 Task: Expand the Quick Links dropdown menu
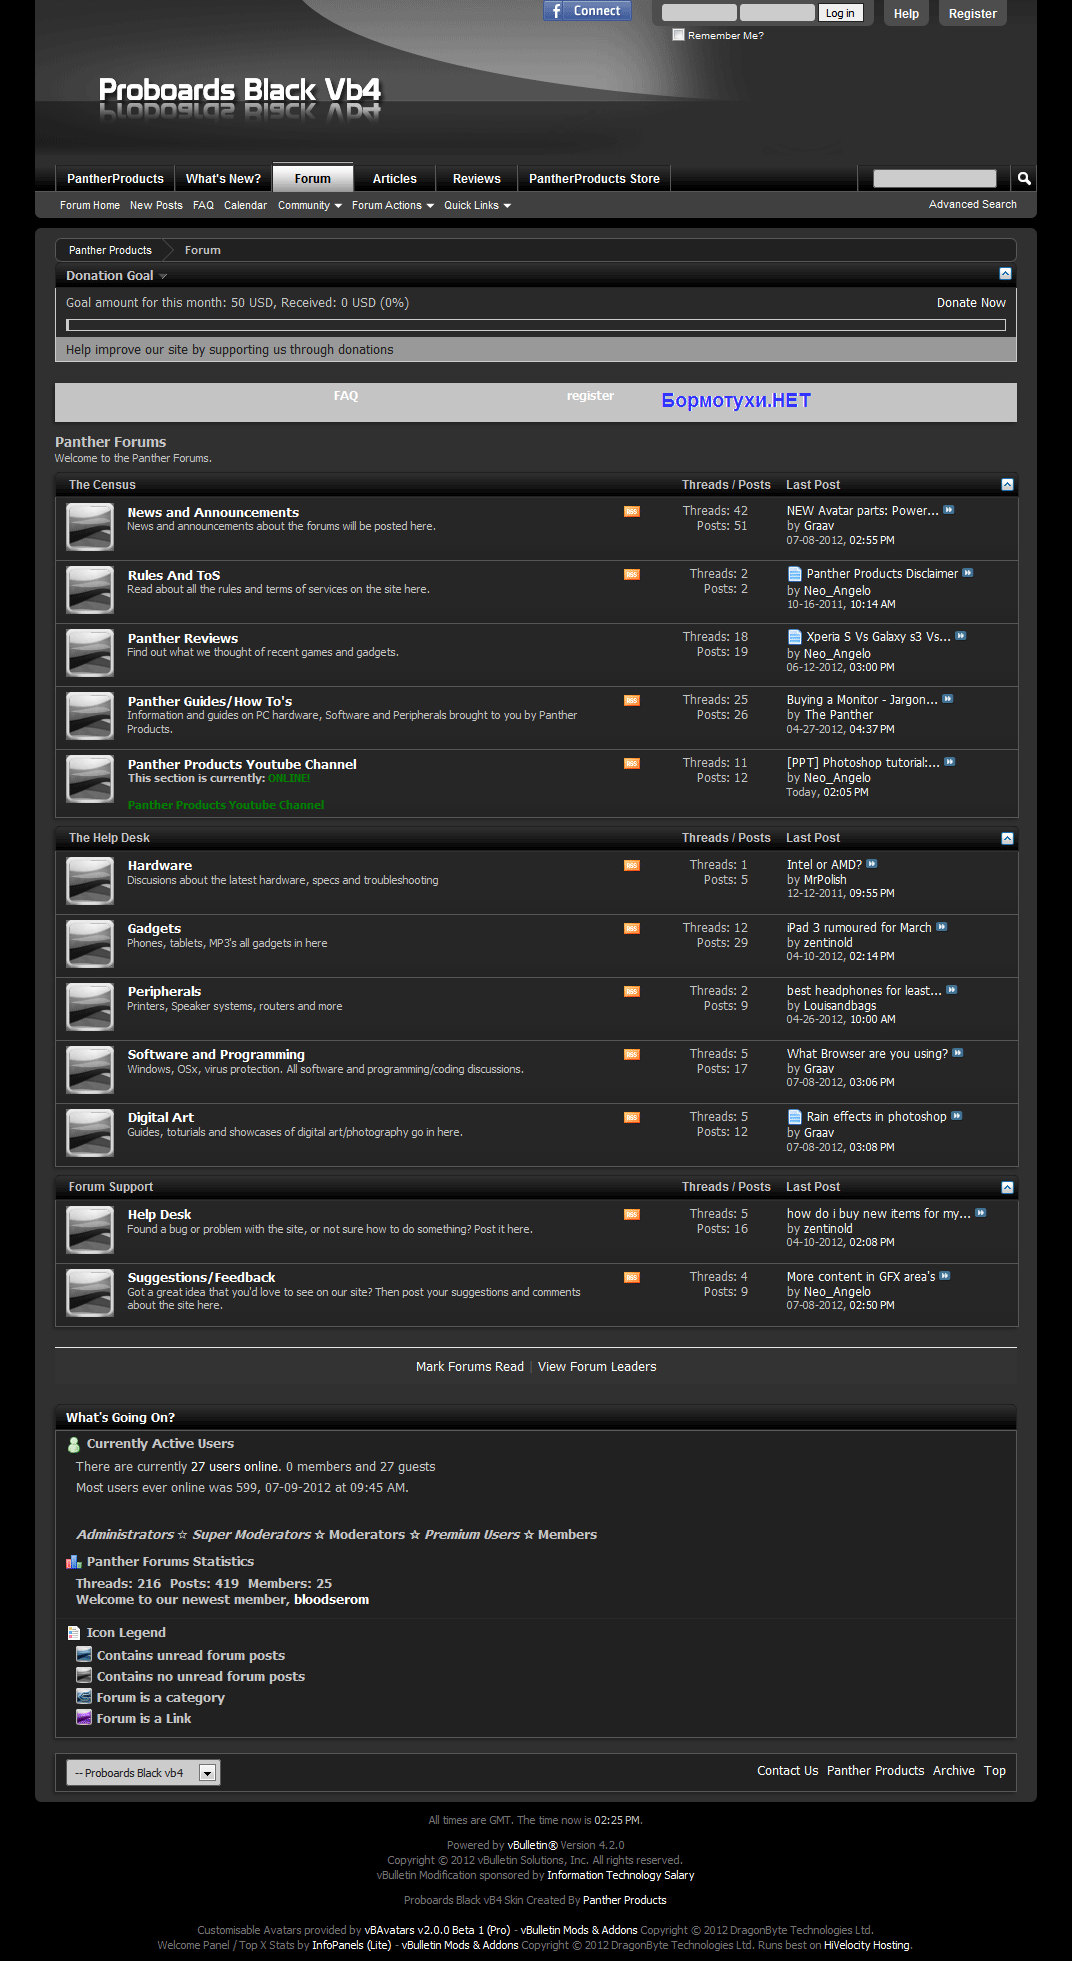pyautogui.click(x=478, y=205)
